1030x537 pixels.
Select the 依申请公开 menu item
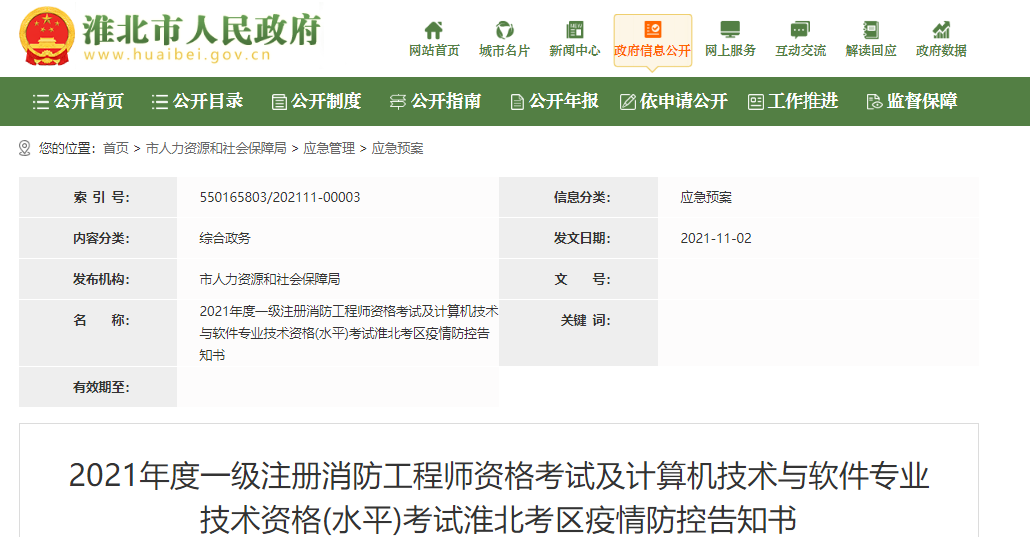[x=674, y=101]
